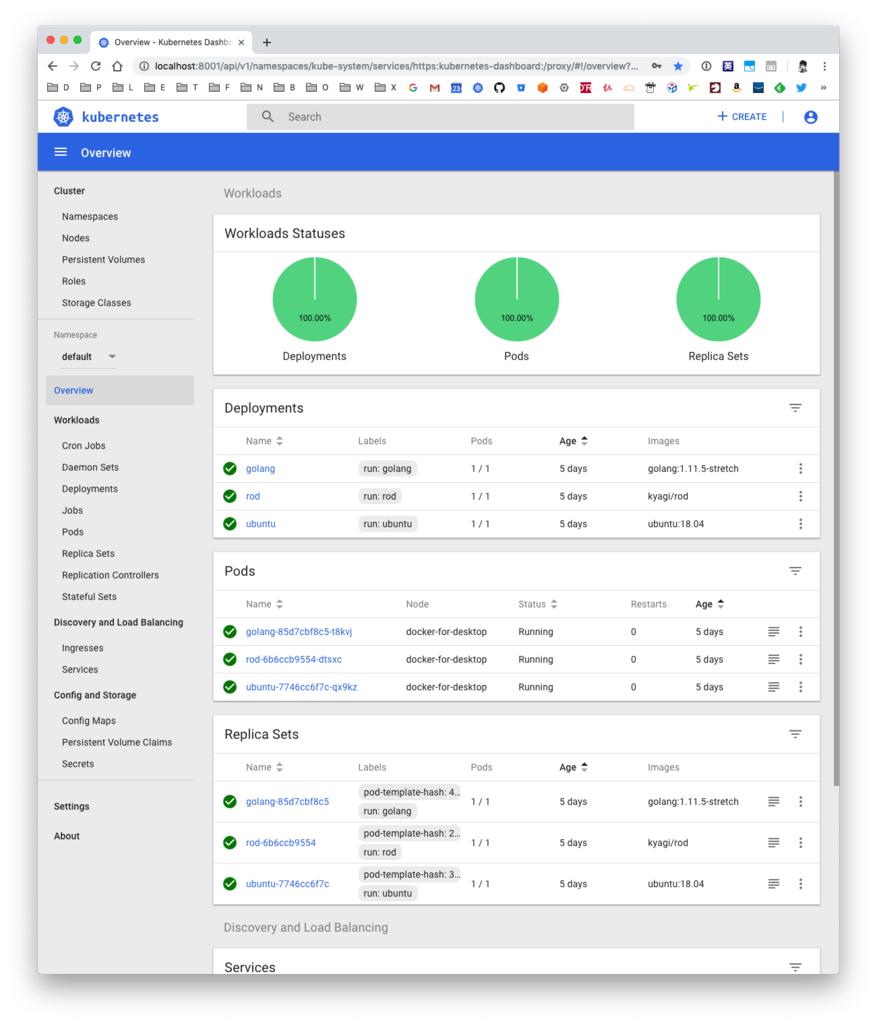Viewport: 877px width, 1024px height.
Task: Open Namespaces in sidebar
Action: 90,216
